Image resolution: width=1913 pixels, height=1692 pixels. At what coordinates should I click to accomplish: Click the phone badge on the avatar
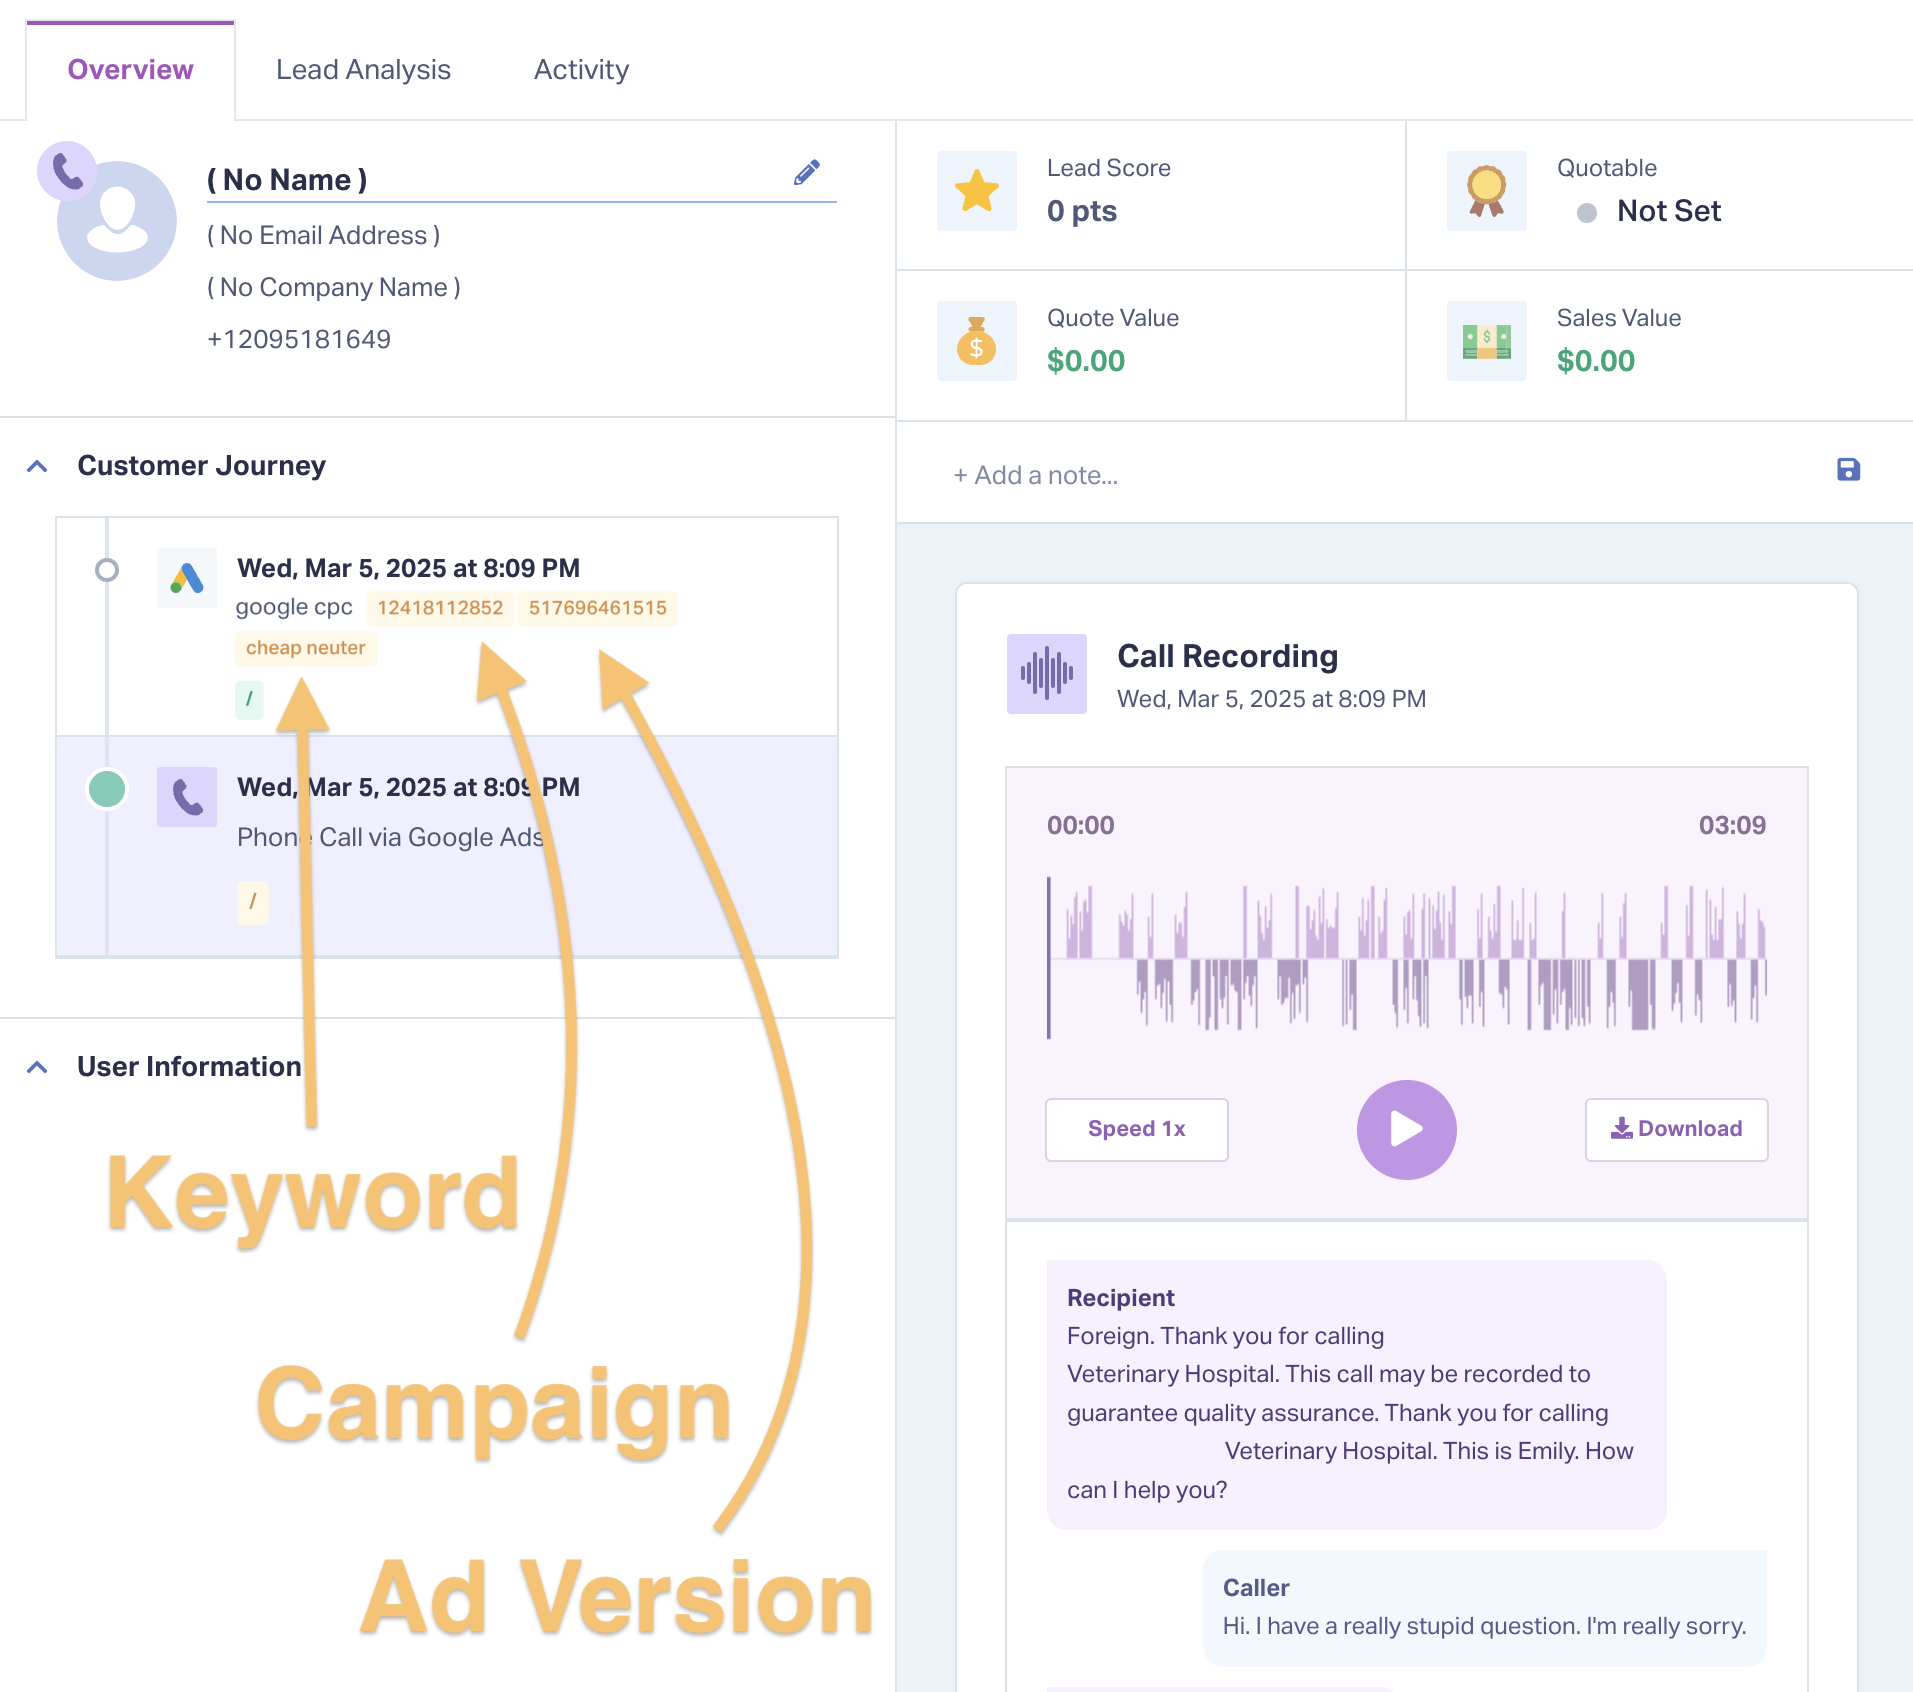(67, 171)
